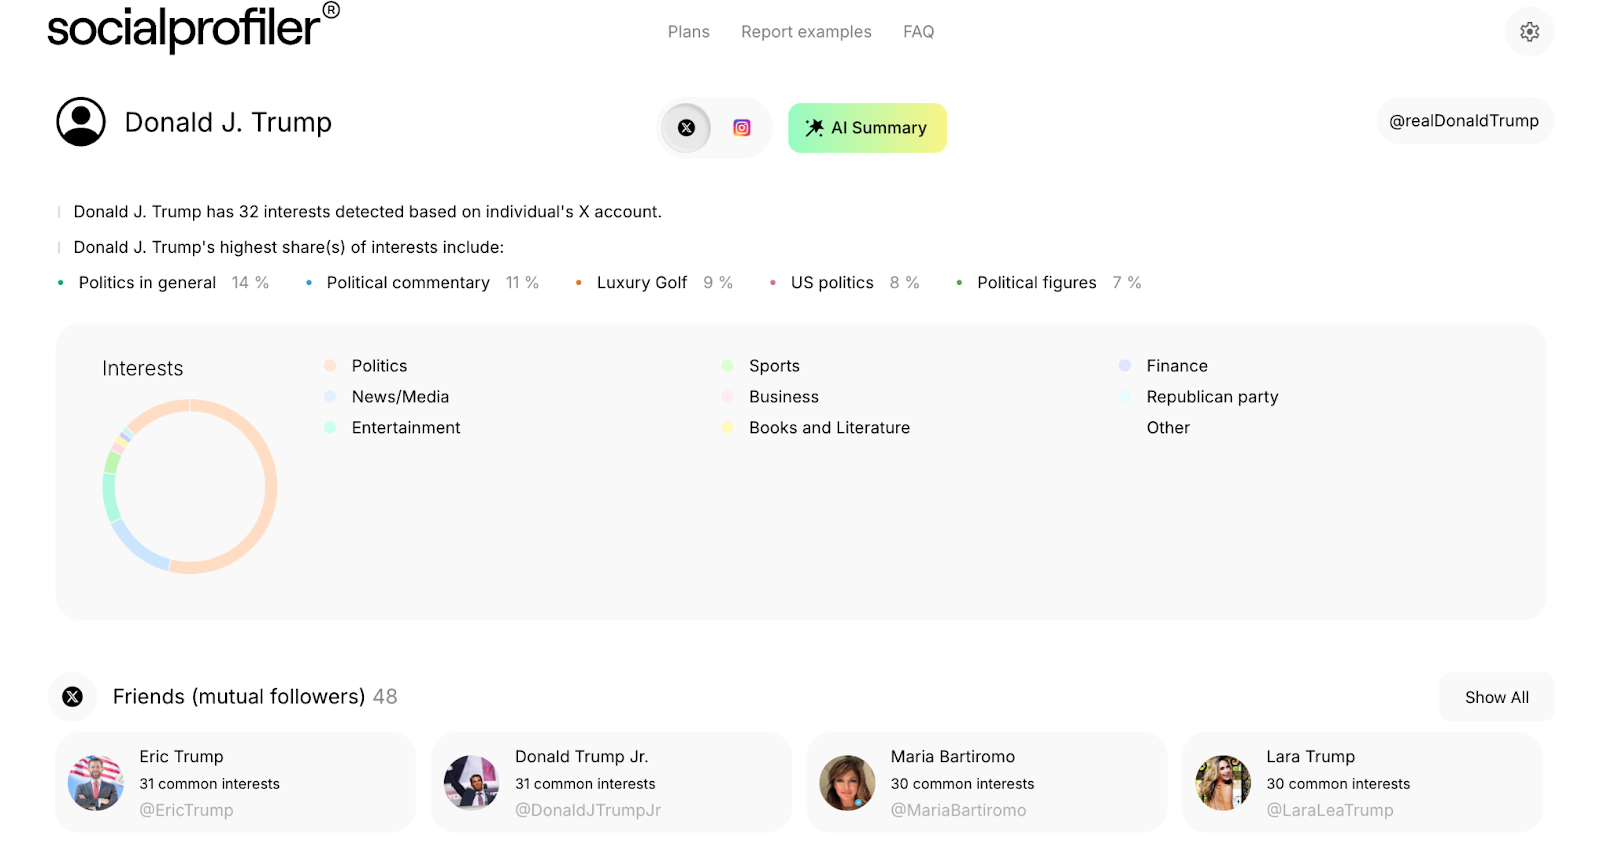Click the Donald J. Trump name heading
The image size is (1600, 849).
228,122
